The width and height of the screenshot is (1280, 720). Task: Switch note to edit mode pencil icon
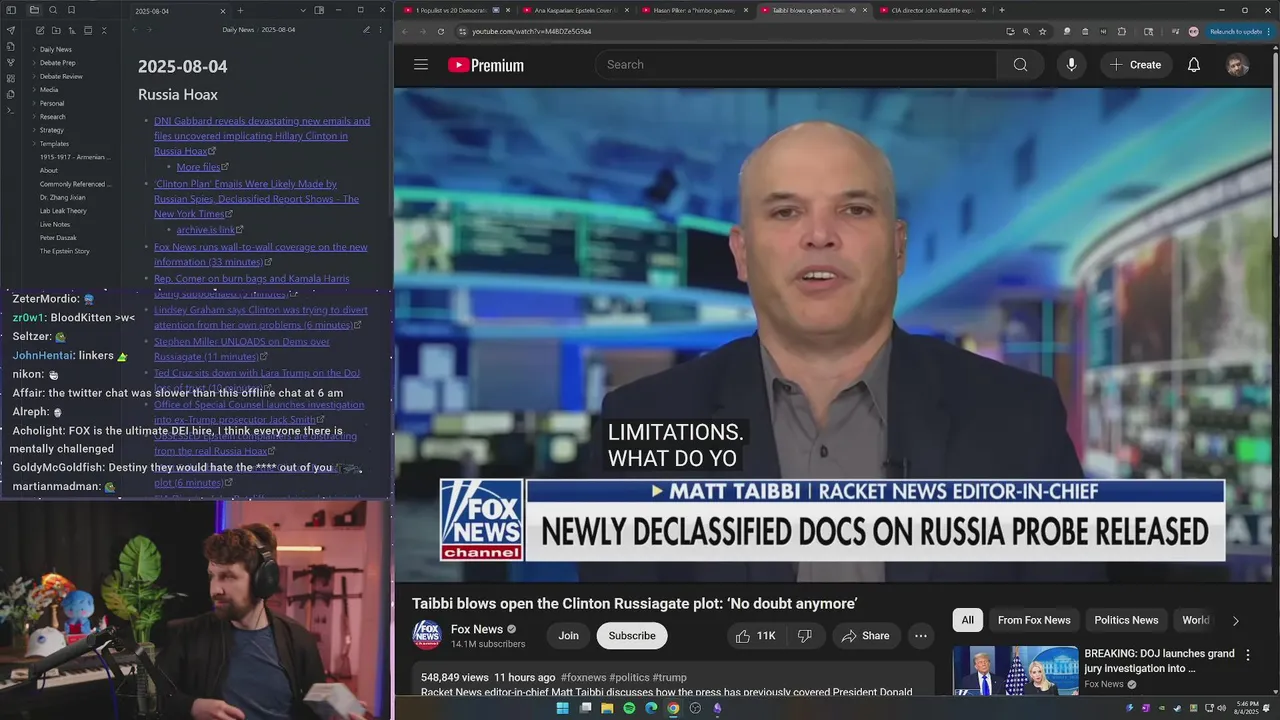click(366, 30)
